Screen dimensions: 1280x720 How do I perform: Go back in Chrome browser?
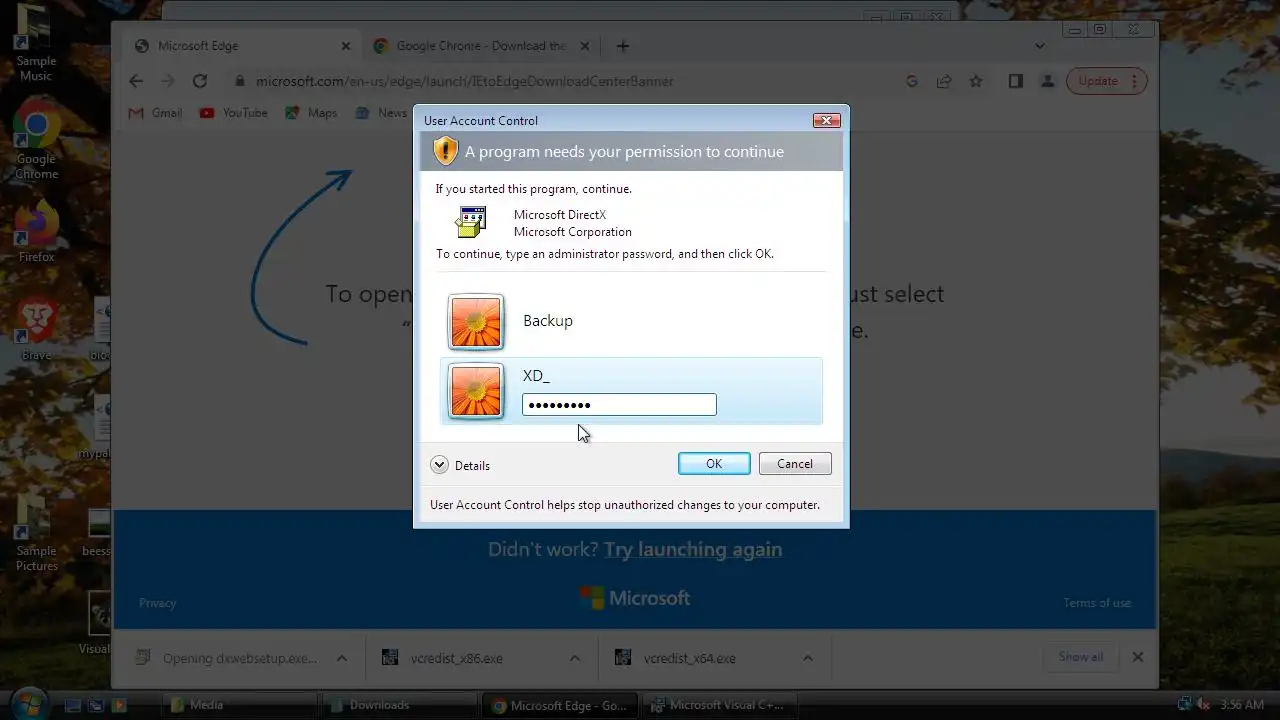pyautogui.click(x=136, y=81)
